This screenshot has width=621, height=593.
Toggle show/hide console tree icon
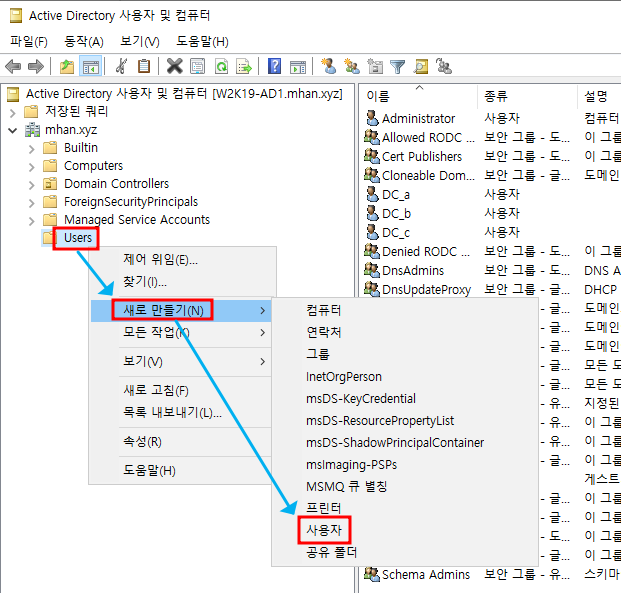click(91, 66)
